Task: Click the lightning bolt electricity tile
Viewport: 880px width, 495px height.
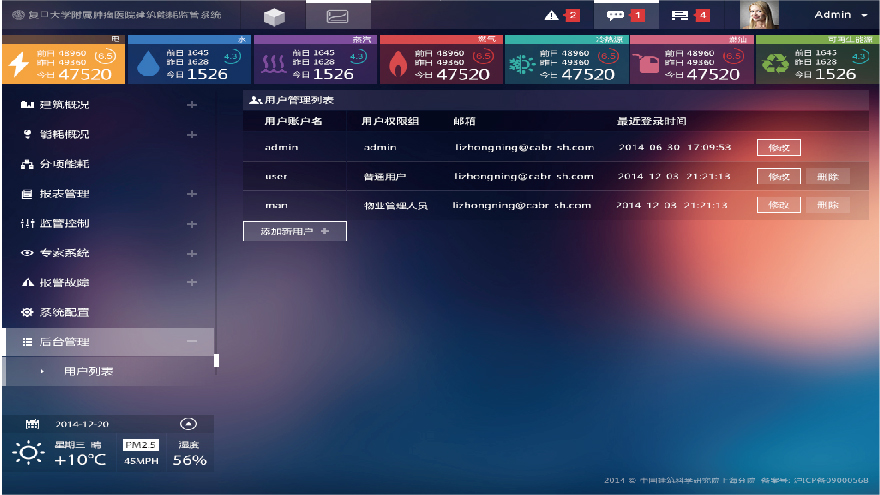Action: [62, 62]
